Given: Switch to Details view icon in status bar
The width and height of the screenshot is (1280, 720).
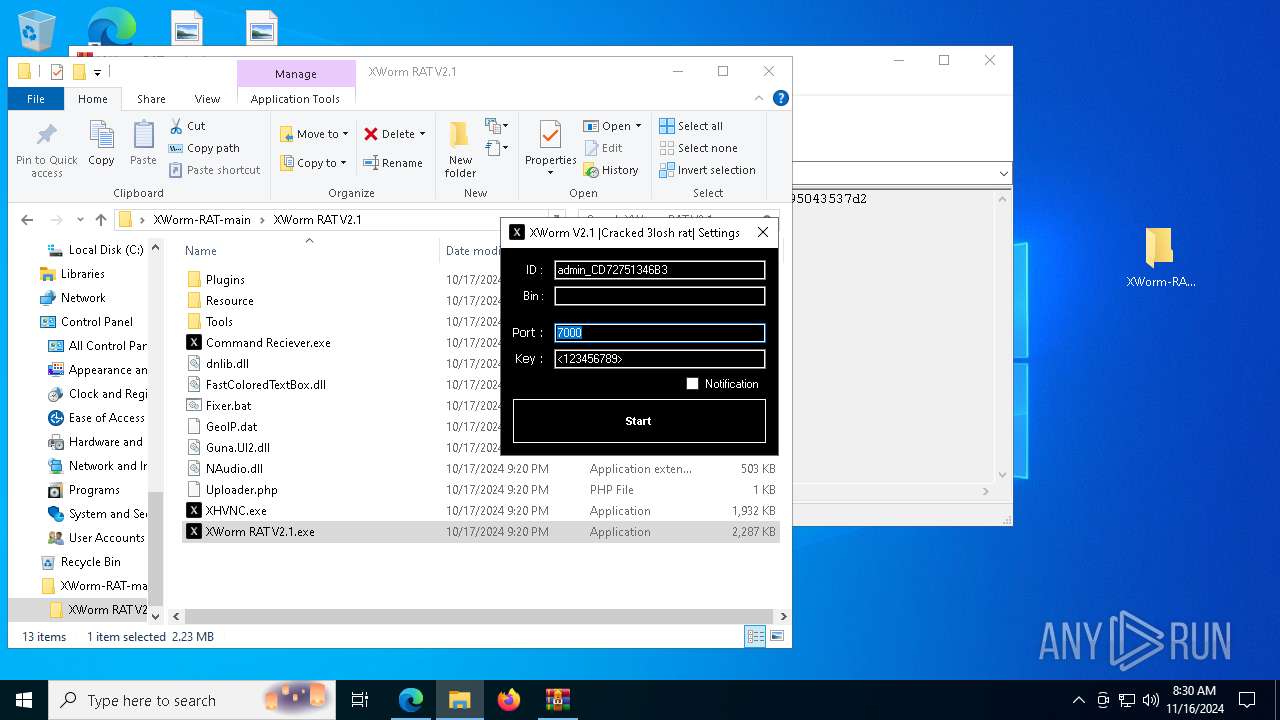Looking at the screenshot, I should (755, 636).
